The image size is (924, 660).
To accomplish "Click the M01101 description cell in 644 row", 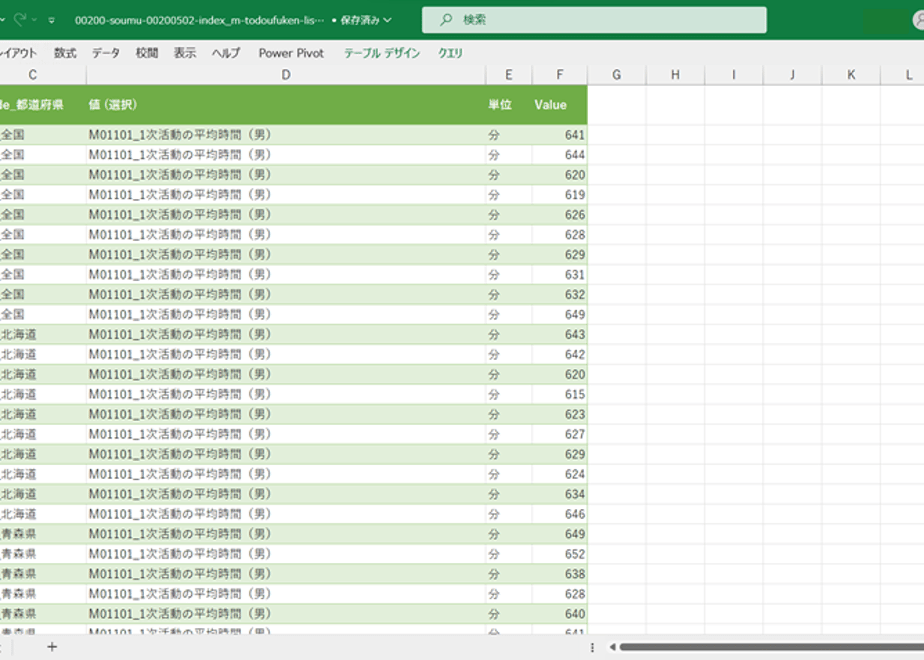I will pos(286,155).
